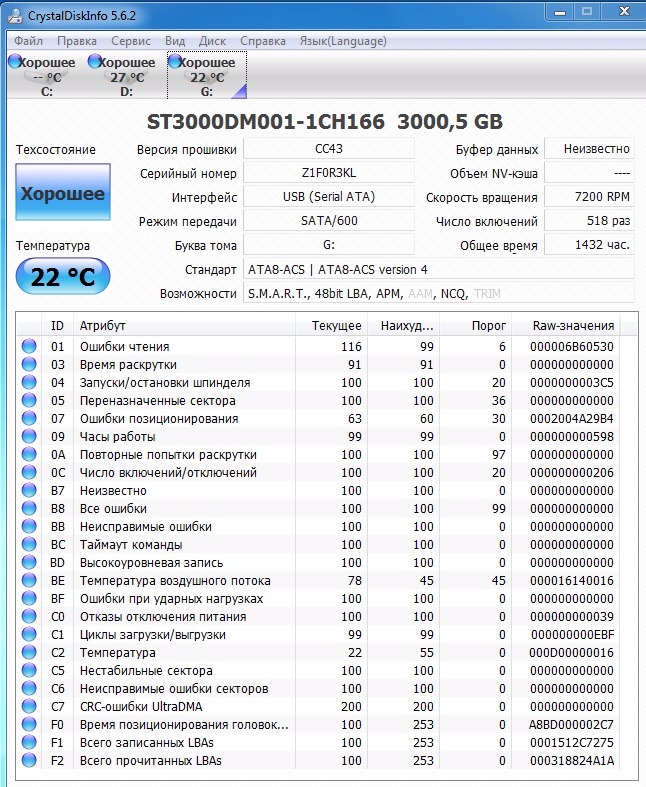Click status icon for Ошибки при ударных нагрузках

(x=29, y=598)
